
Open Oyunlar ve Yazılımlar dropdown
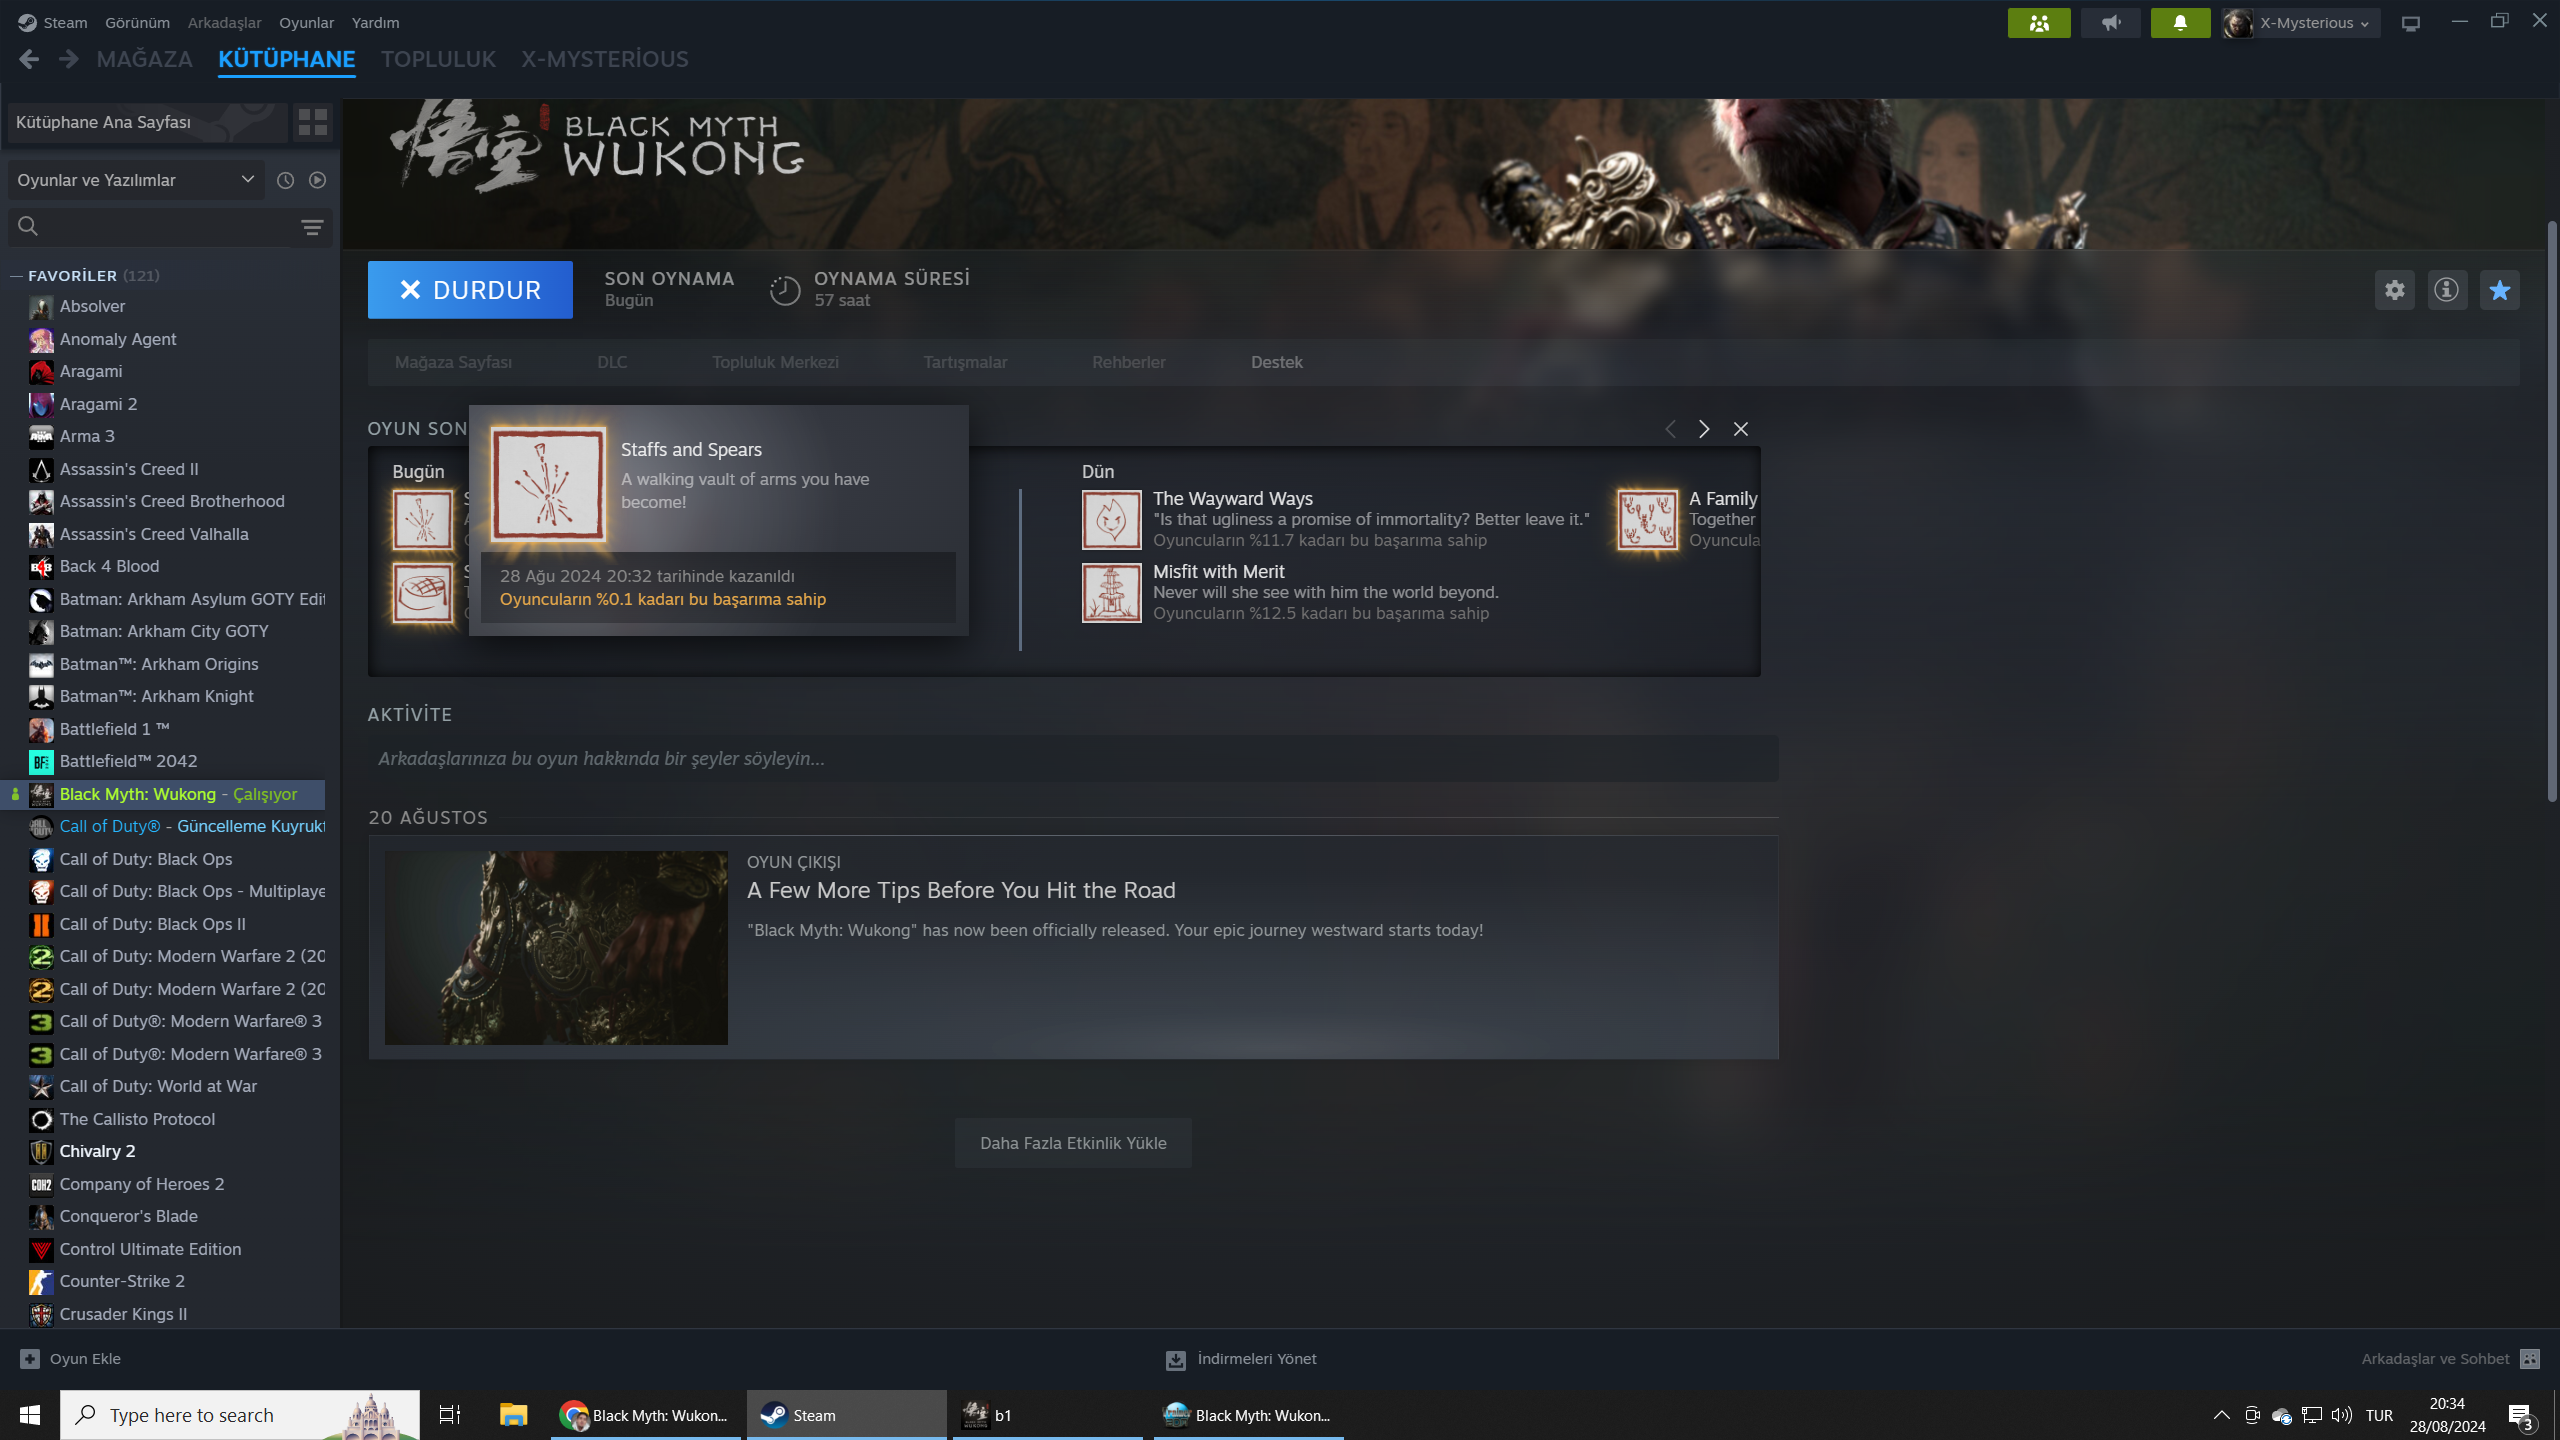(x=136, y=180)
